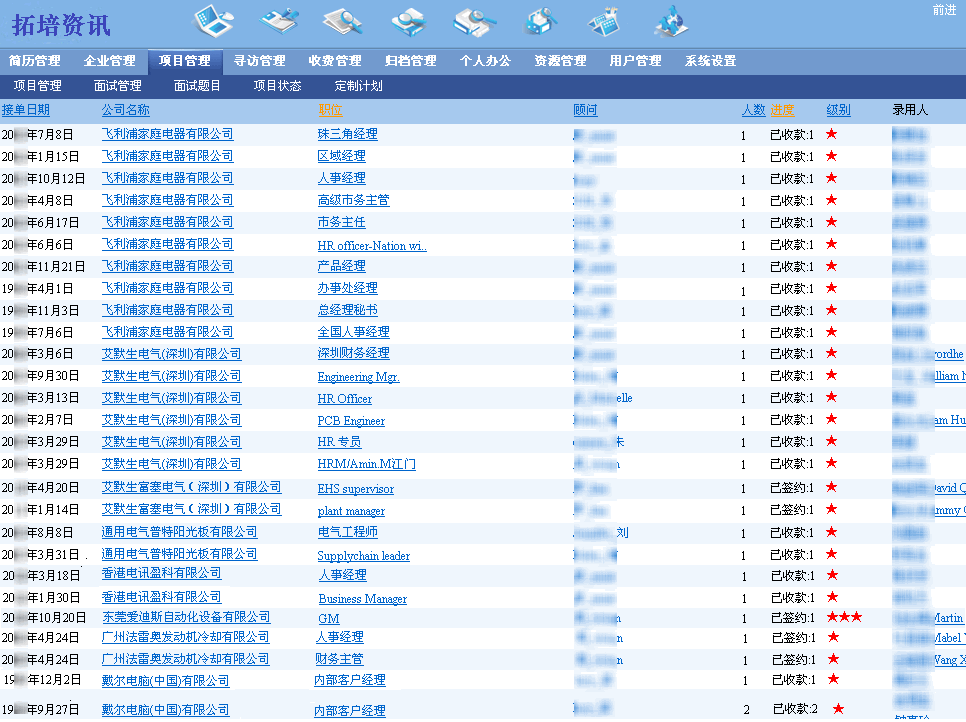
Task: Open the 产品经理 position link
Action: pyautogui.click(x=341, y=266)
